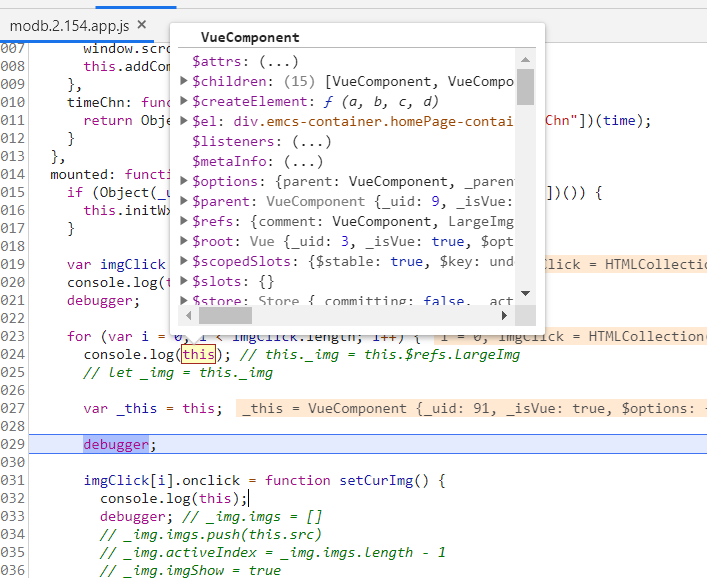707x578 pixels.
Task: Select the modb.2.154.app.js tab
Action: coord(69,24)
